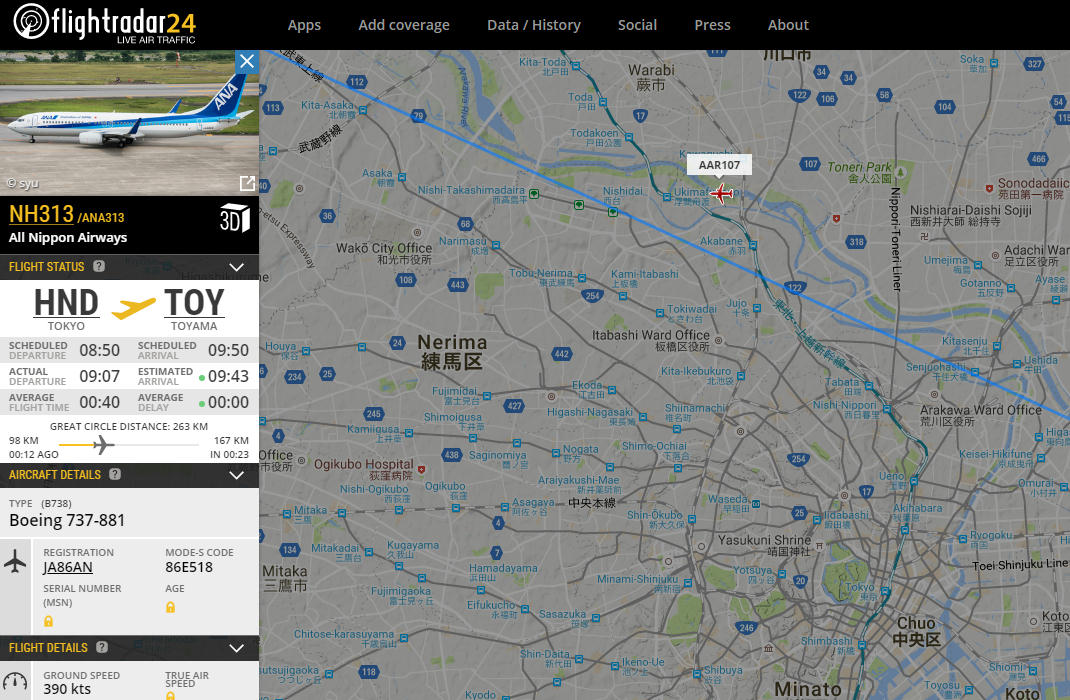Collapse the Flight Details section
The width and height of the screenshot is (1070, 700).
pyautogui.click(x=237, y=648)
